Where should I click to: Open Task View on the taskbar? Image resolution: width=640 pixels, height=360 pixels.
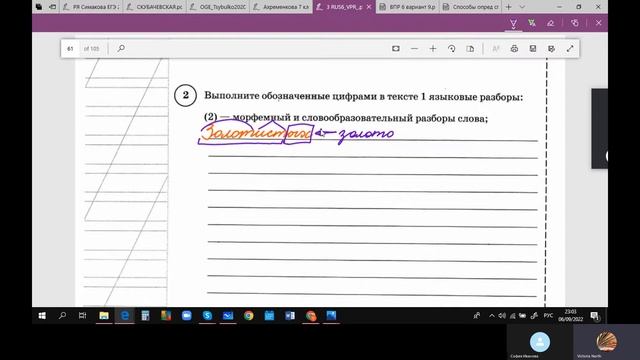click(x=82, y=316)
